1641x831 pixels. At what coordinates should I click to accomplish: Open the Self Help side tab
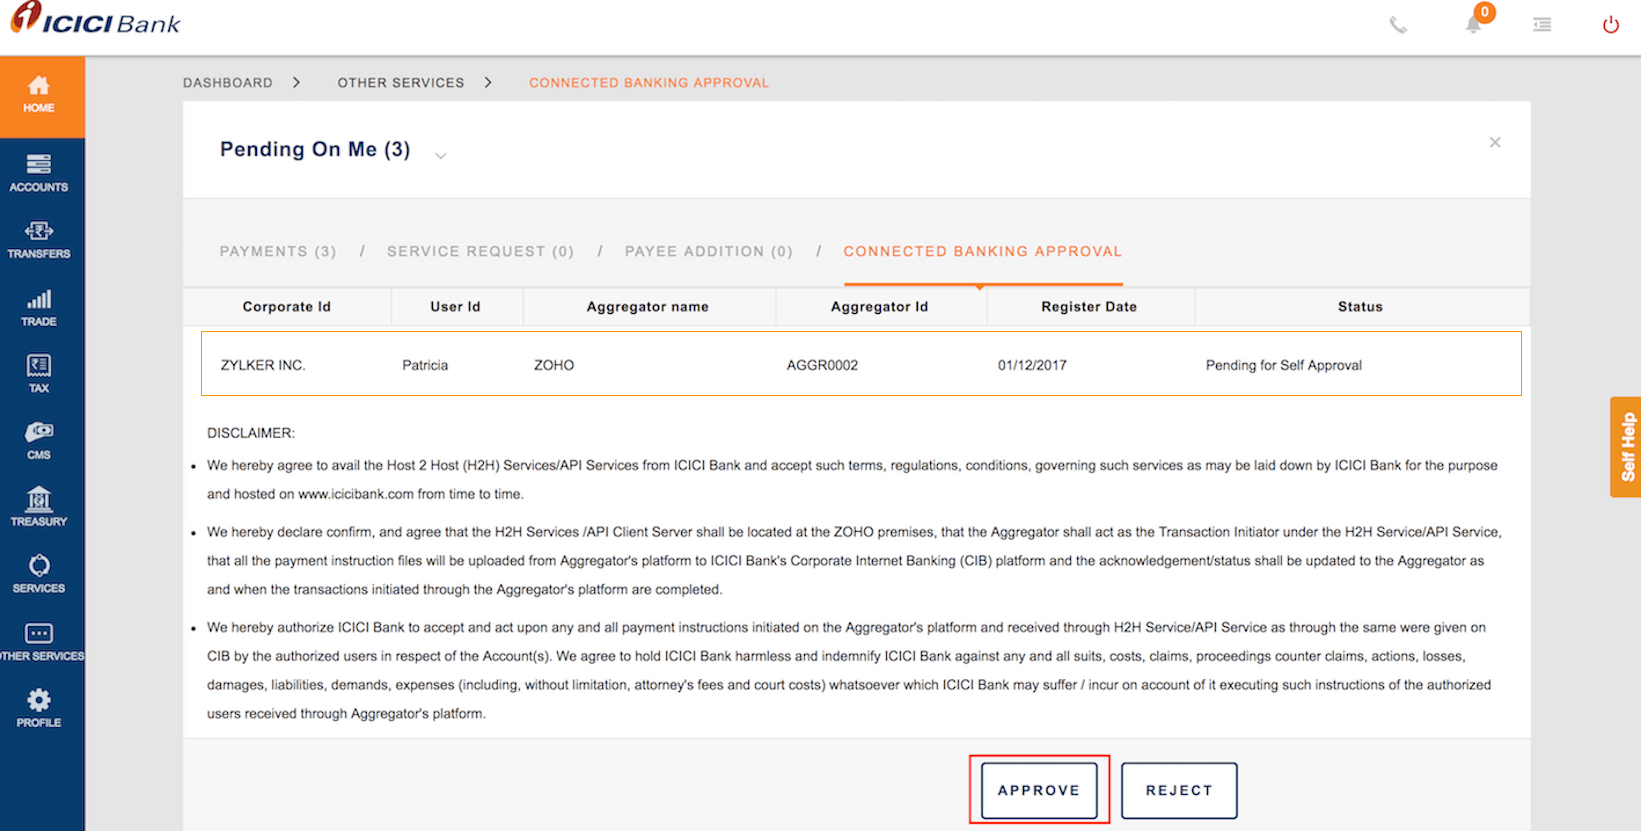[1626, 447]
